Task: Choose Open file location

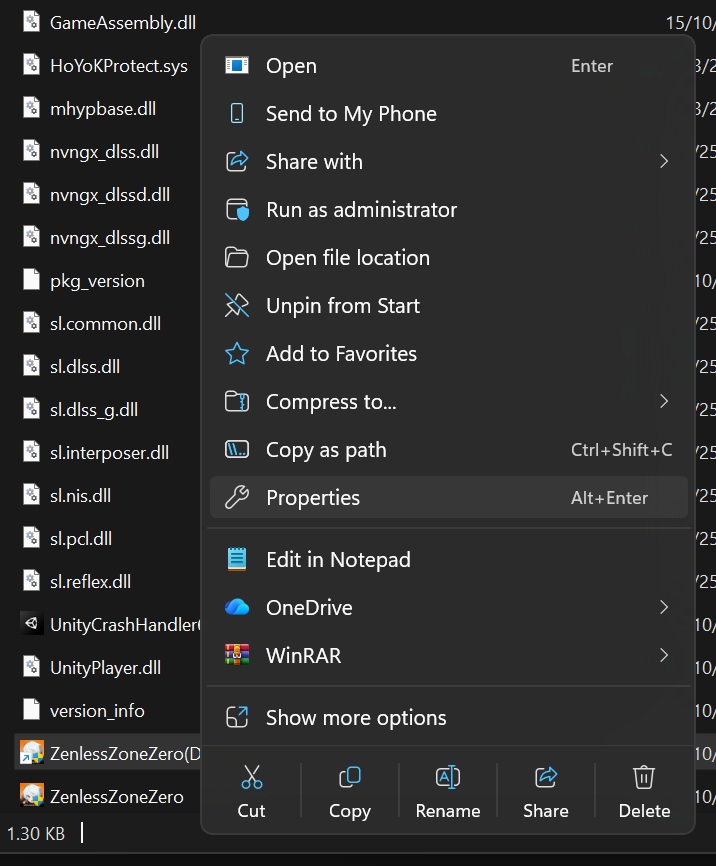Action: tap(347, 258)
